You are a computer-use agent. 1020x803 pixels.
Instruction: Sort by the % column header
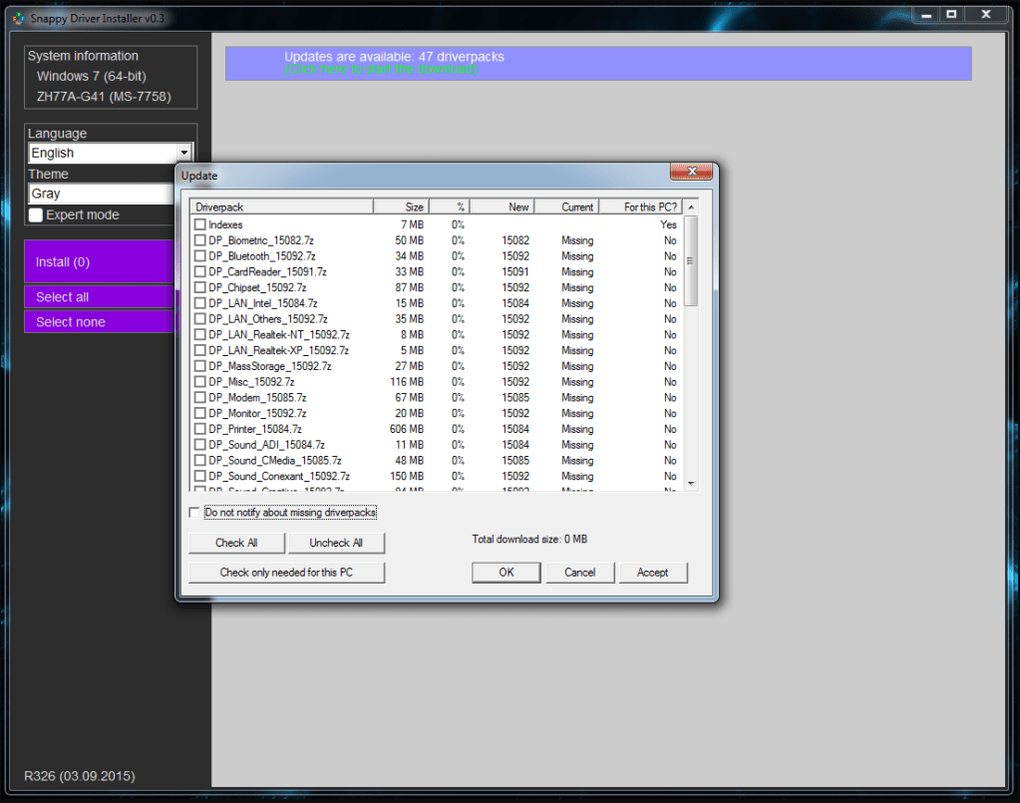click(x=449, y=207)
